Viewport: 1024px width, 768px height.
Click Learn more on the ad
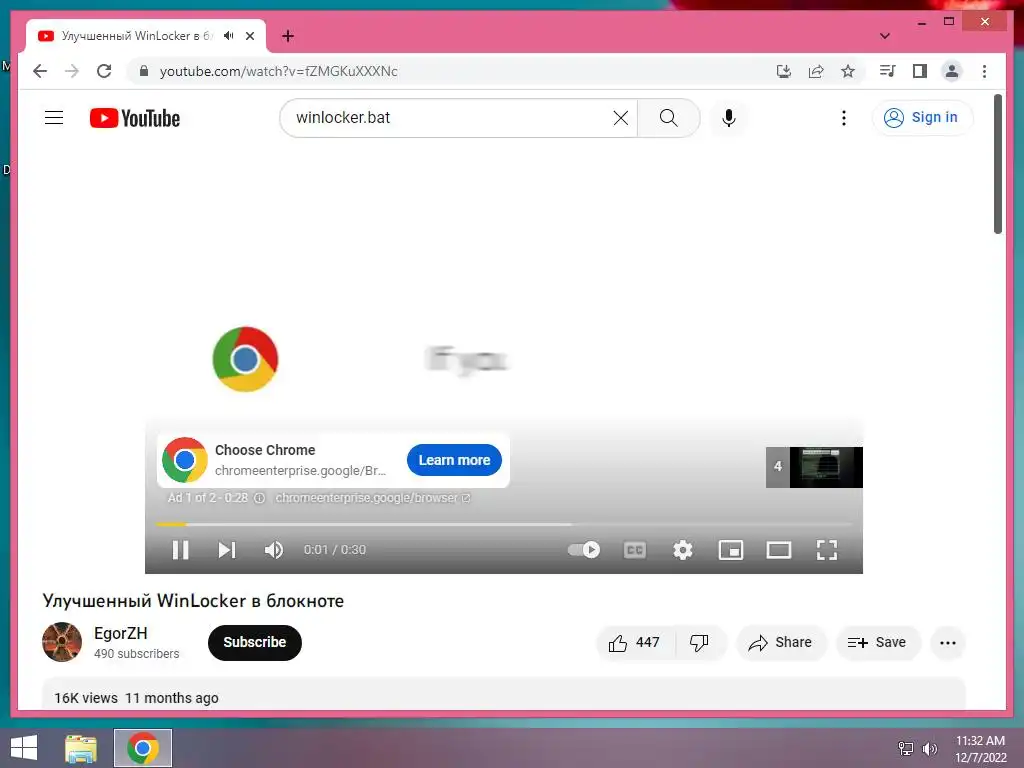455,460
